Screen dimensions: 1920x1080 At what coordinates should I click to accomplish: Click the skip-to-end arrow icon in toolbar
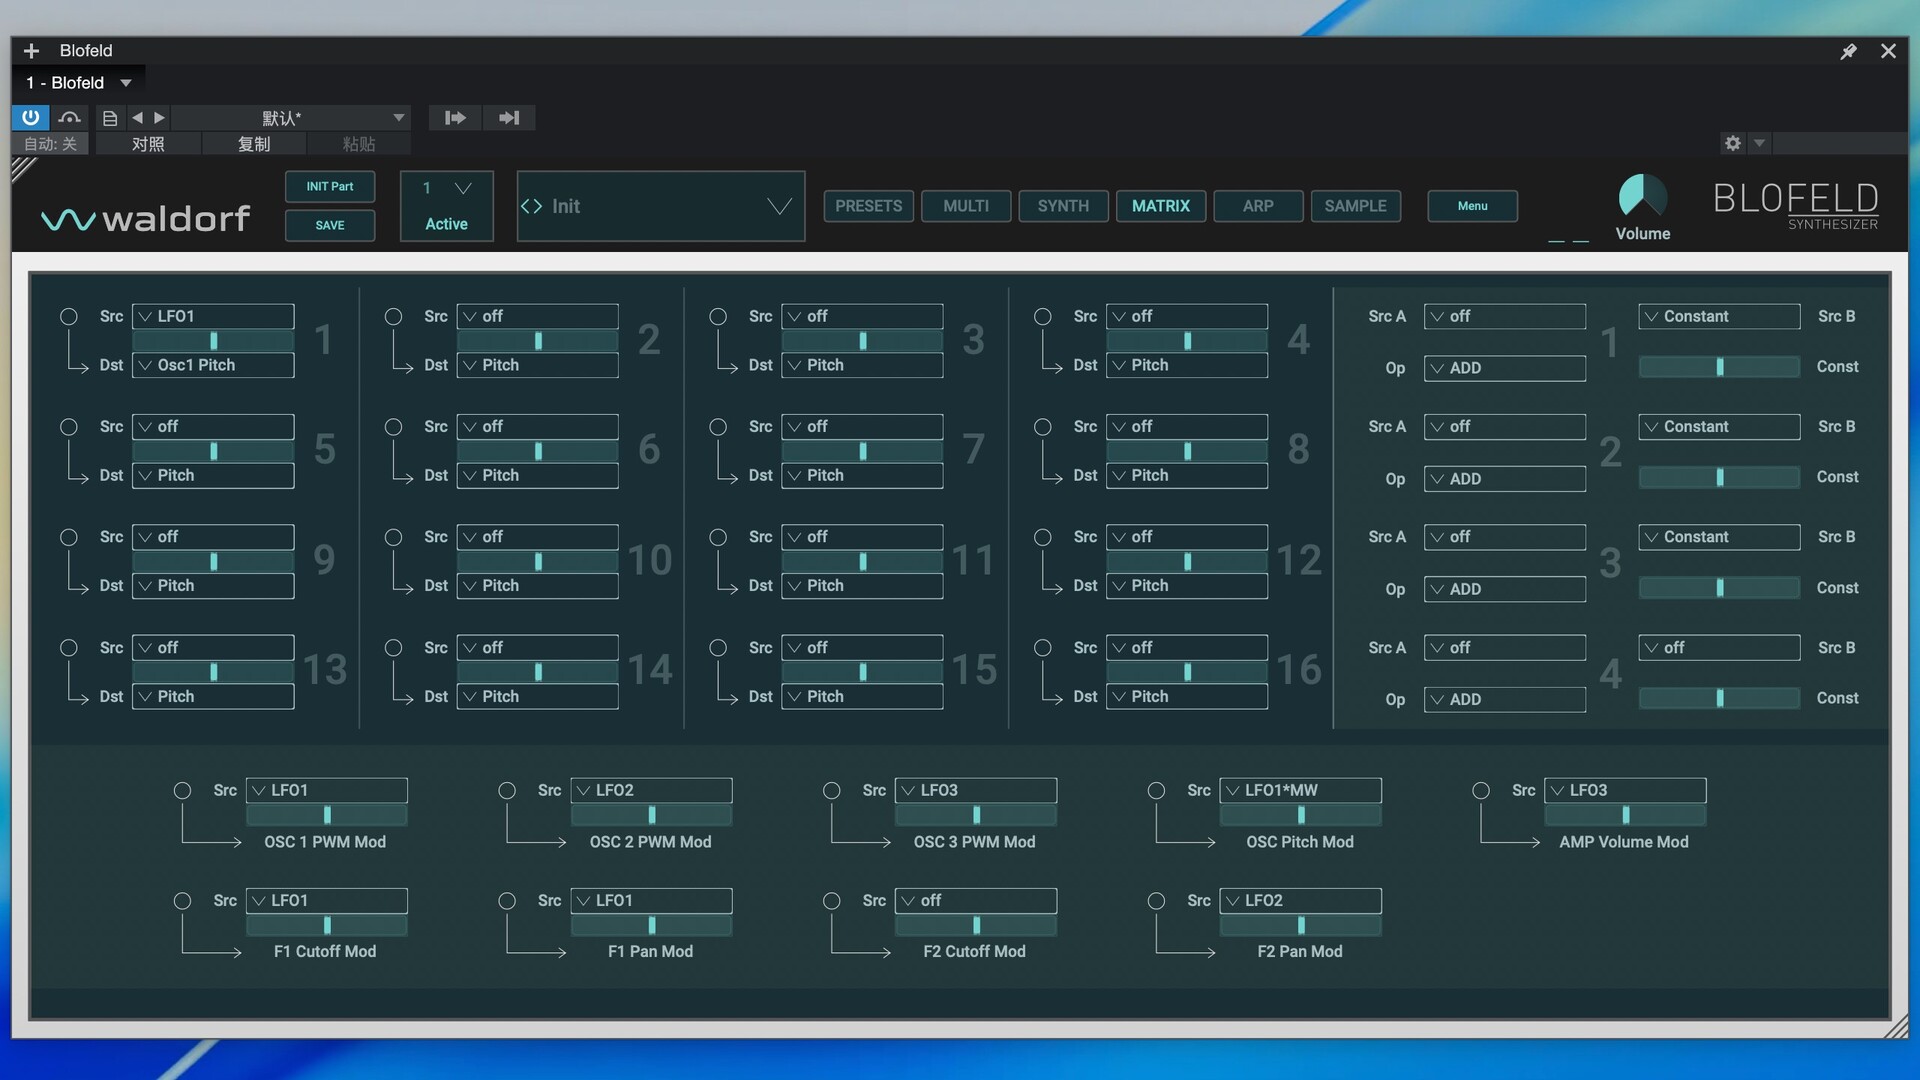pyautogui.click(x=509, y=118)
